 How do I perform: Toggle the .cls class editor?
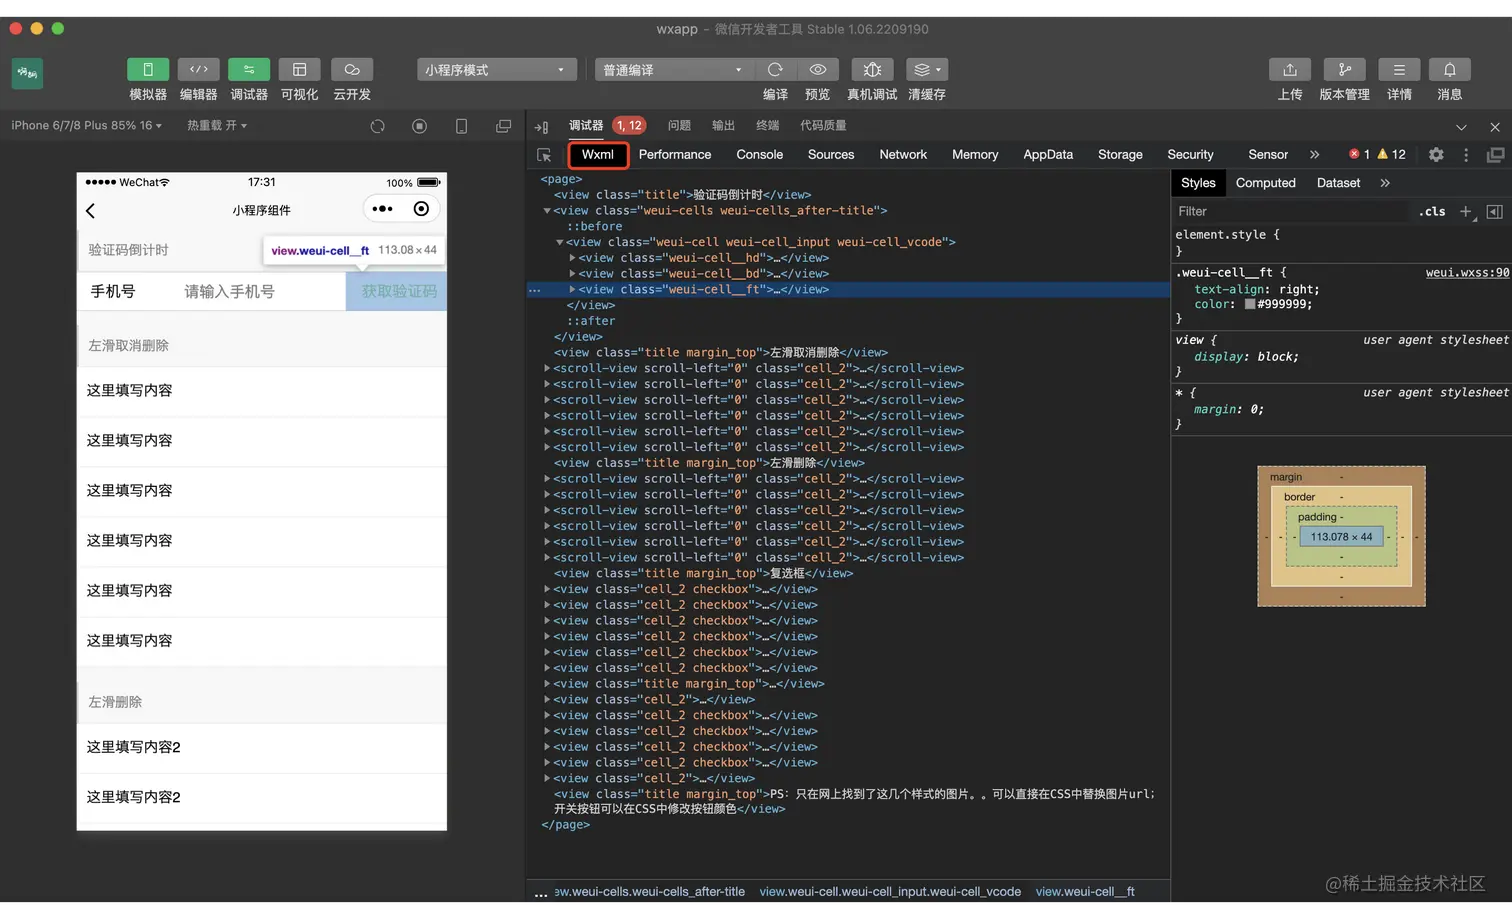(x=1432, y=211)
